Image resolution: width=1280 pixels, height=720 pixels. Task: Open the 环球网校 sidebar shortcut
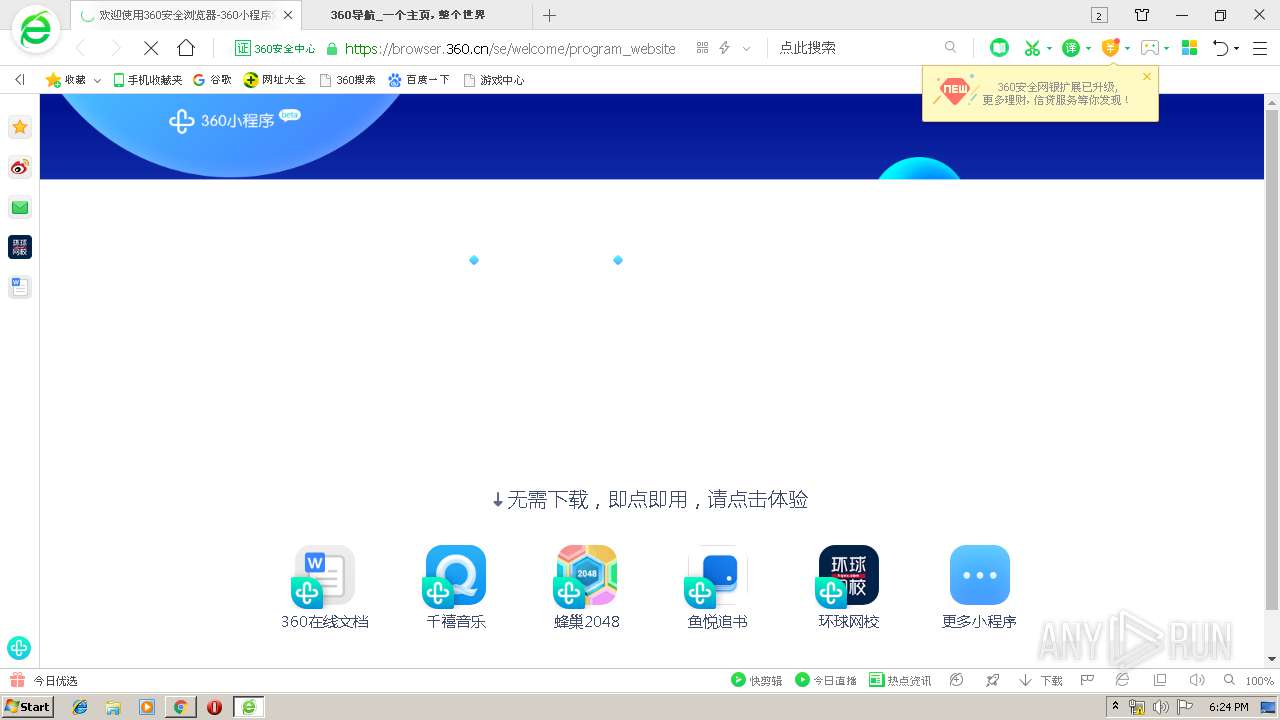[x=20, y=247]
